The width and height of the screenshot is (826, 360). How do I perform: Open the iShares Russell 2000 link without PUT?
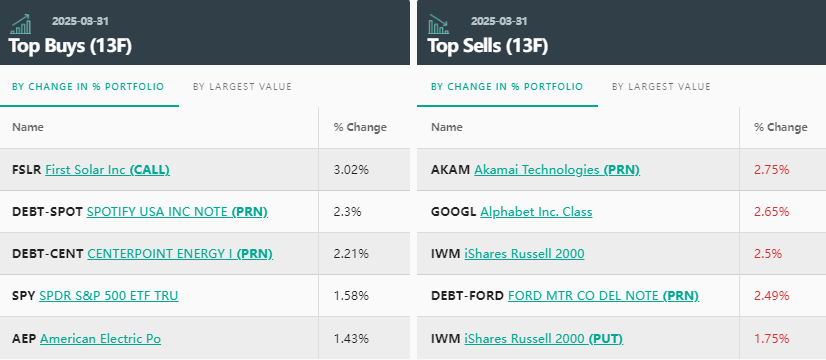pos(524,254)
